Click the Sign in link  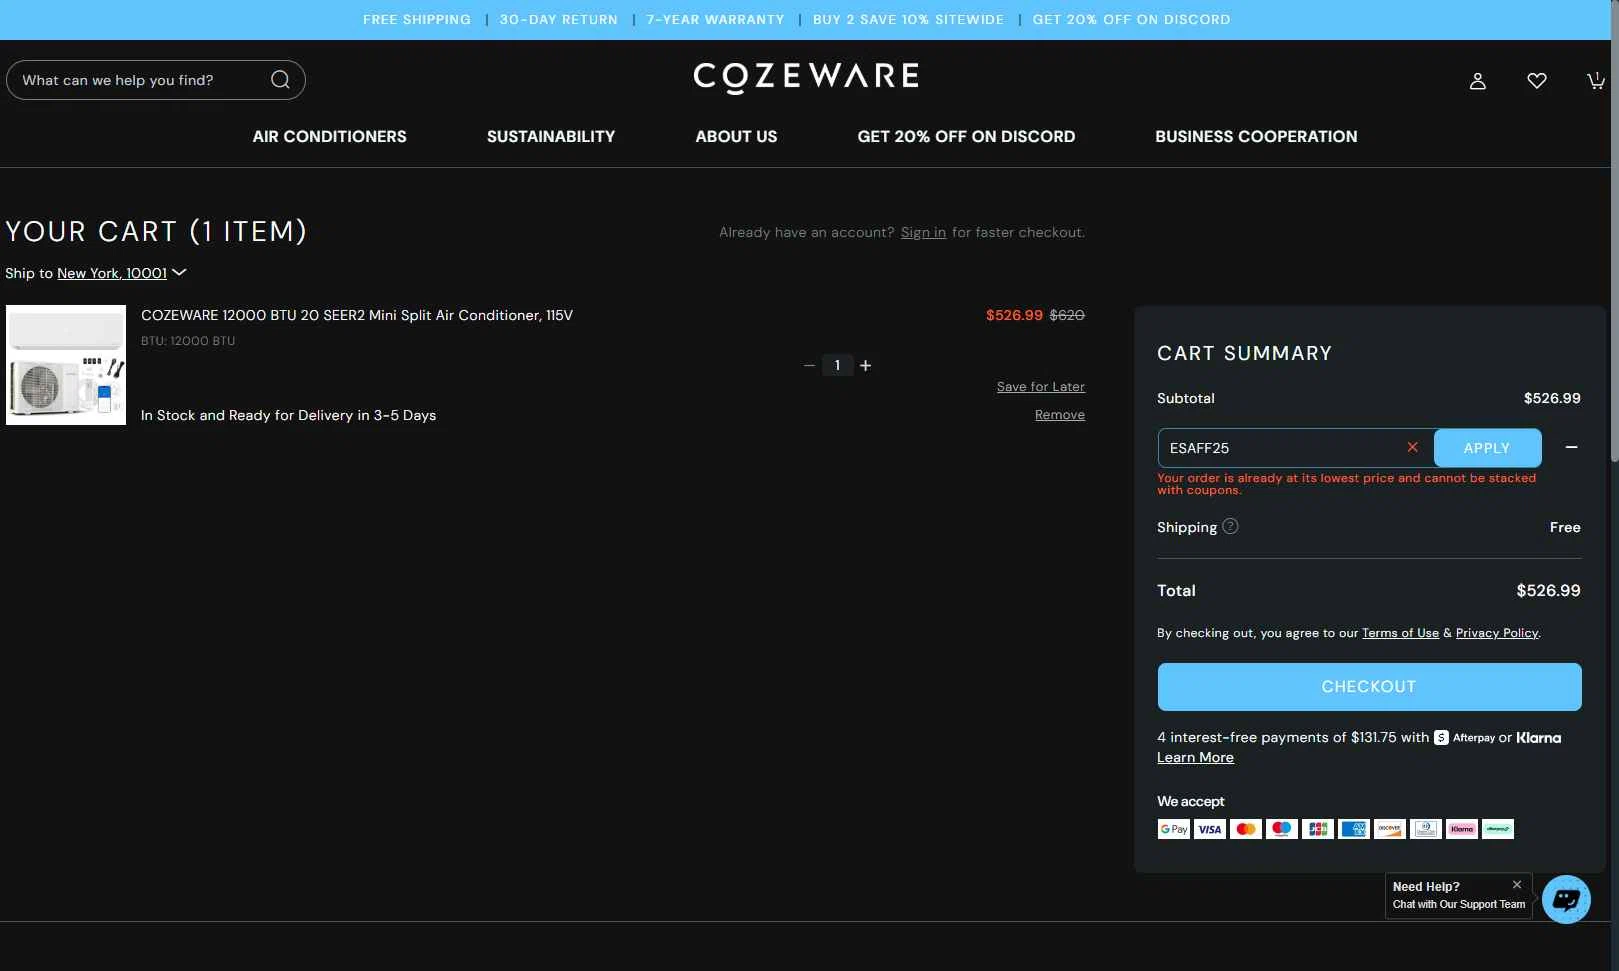[x=923, y=233]
